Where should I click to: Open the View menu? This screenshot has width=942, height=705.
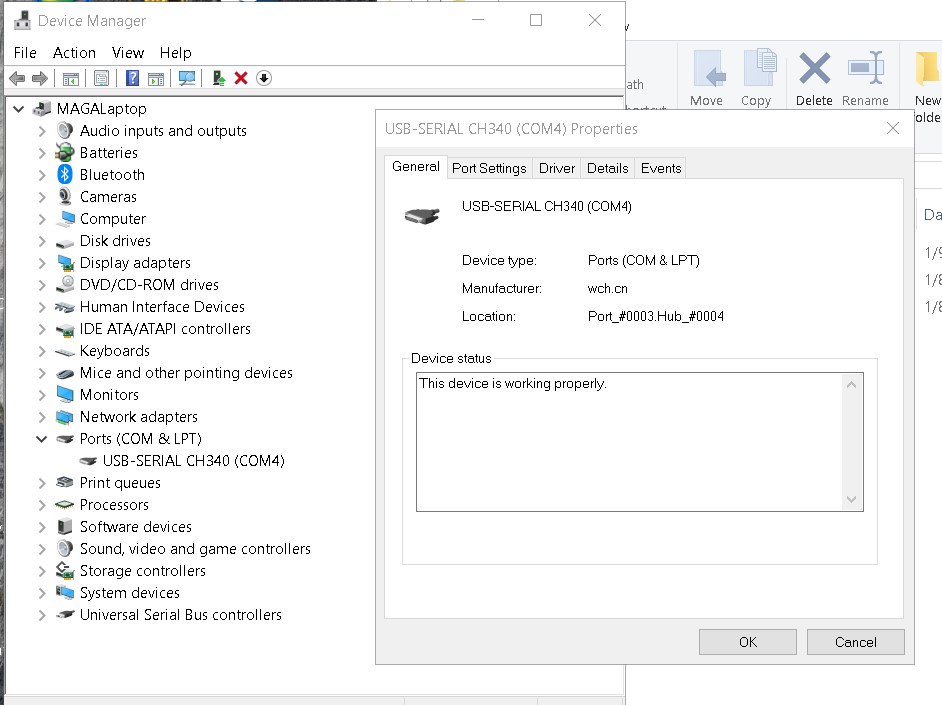(x=128, y=53)
